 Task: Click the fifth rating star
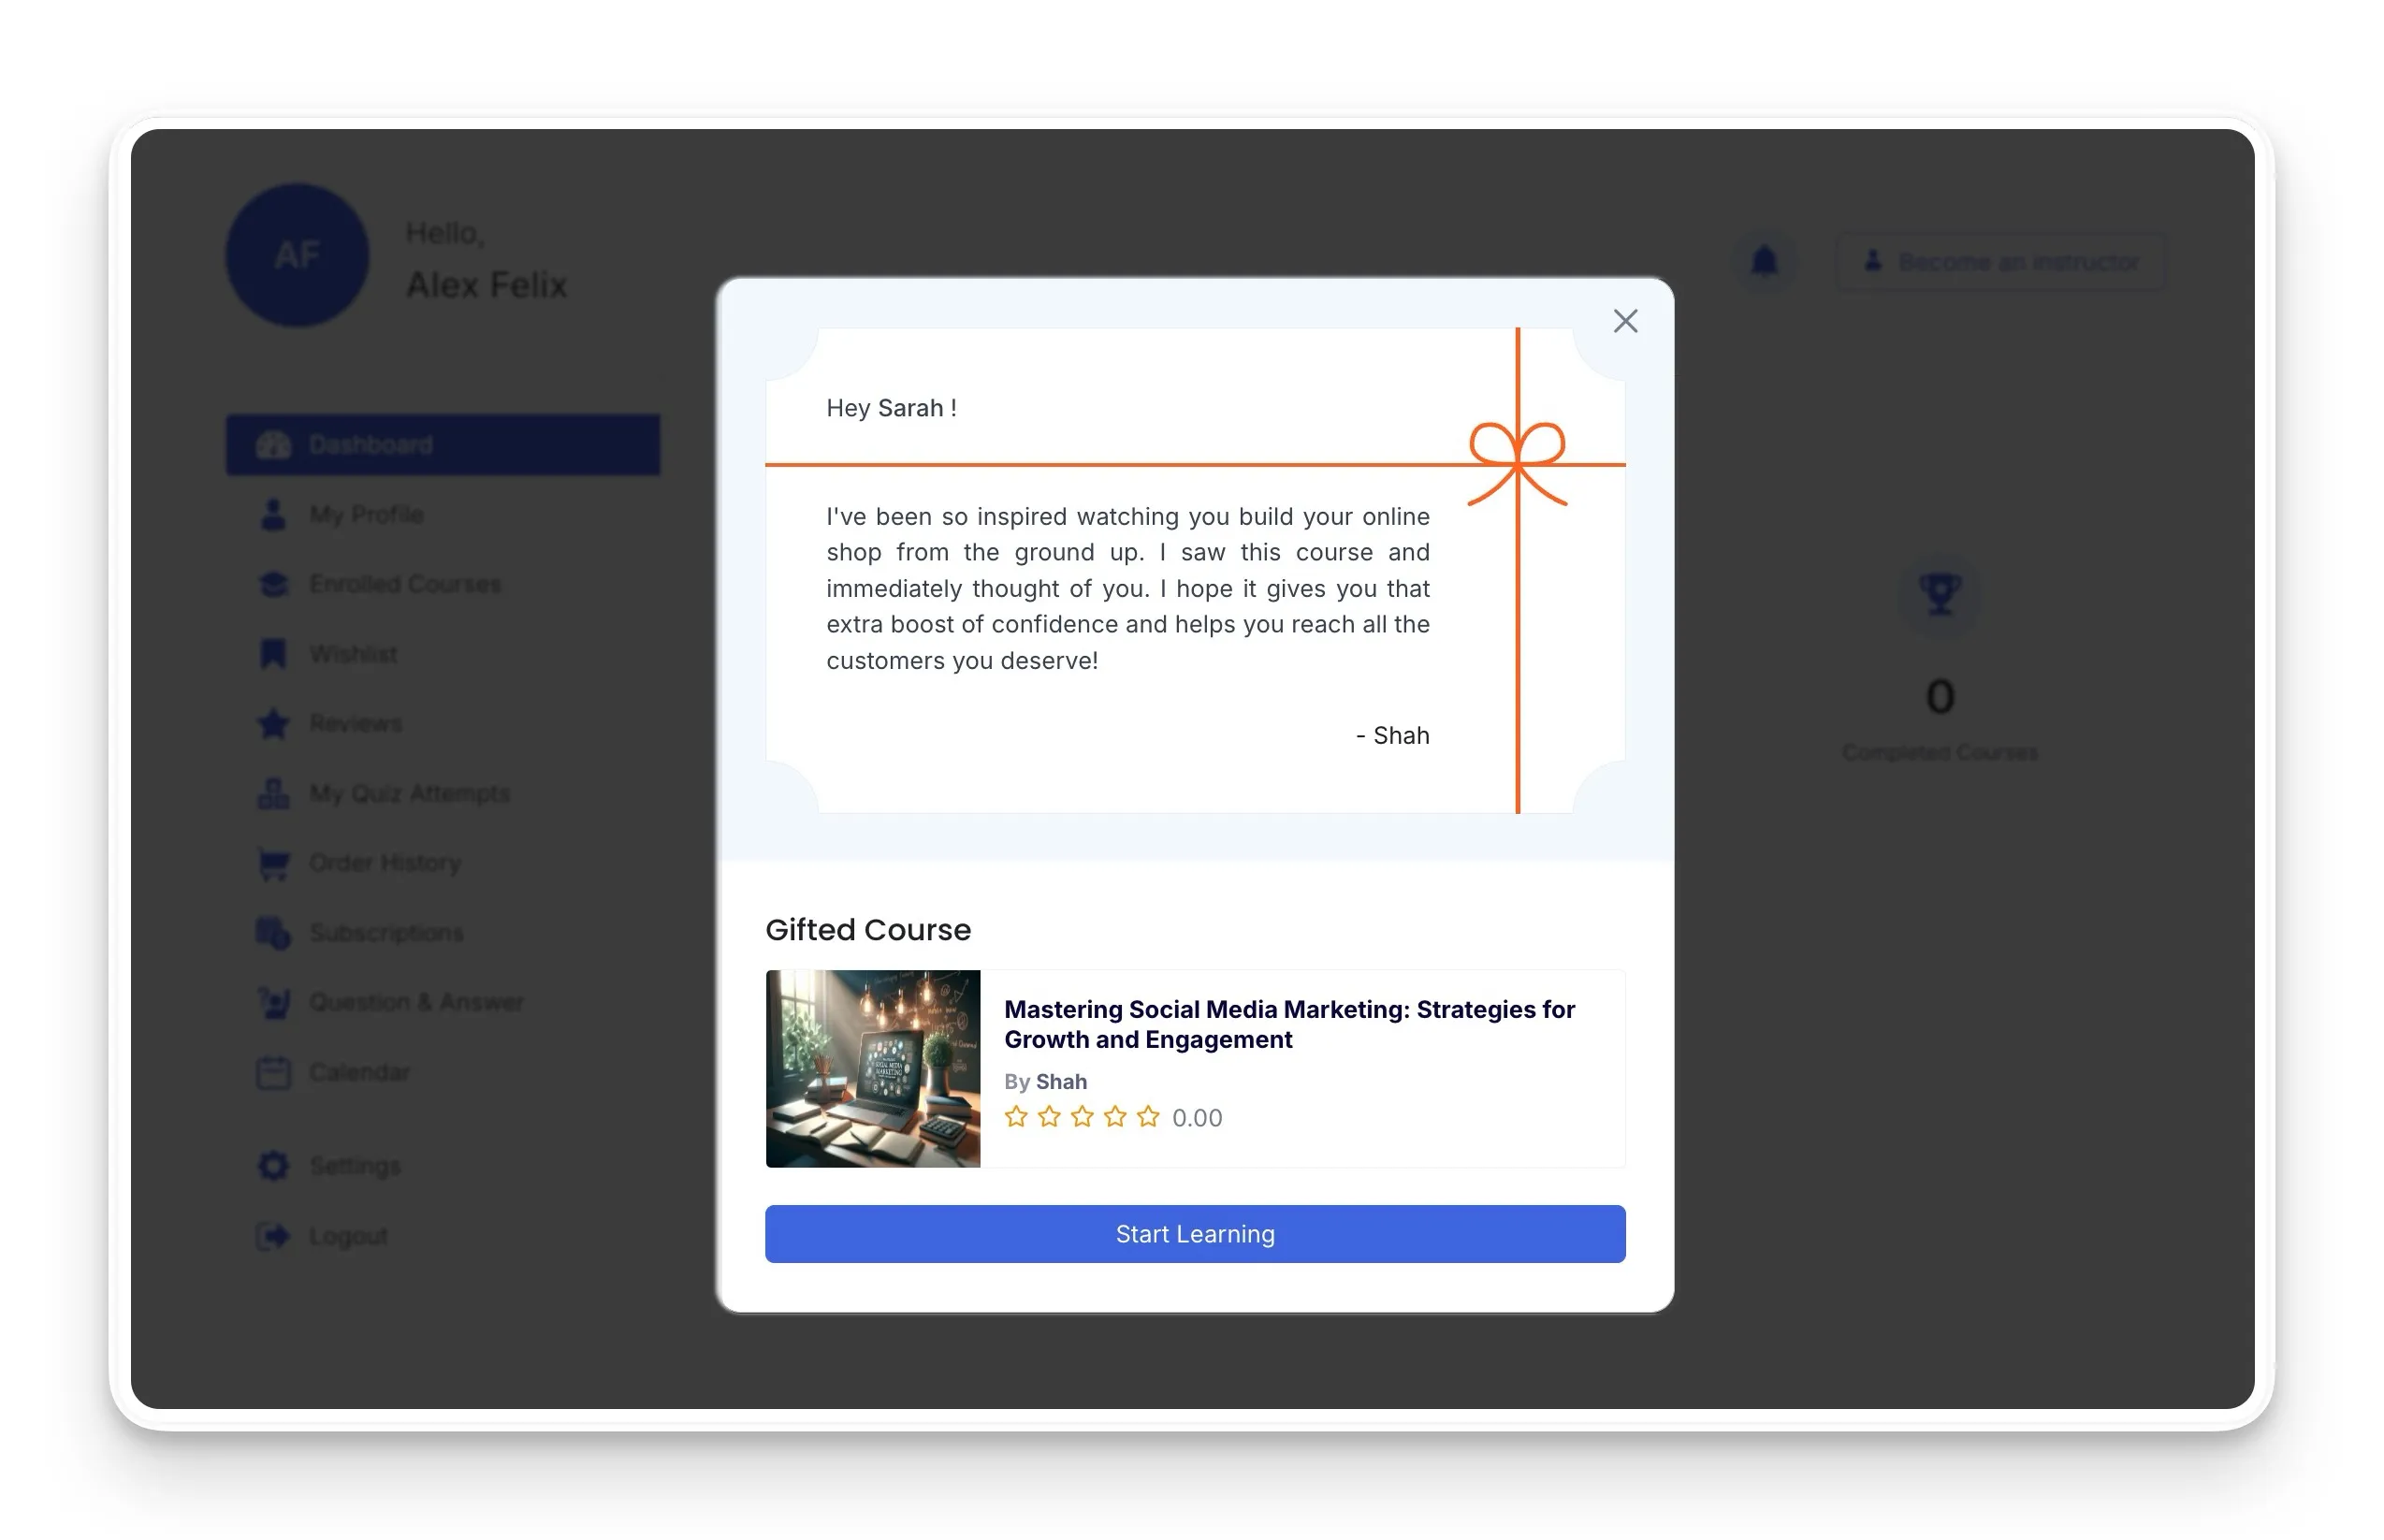click(1148, 1116)
